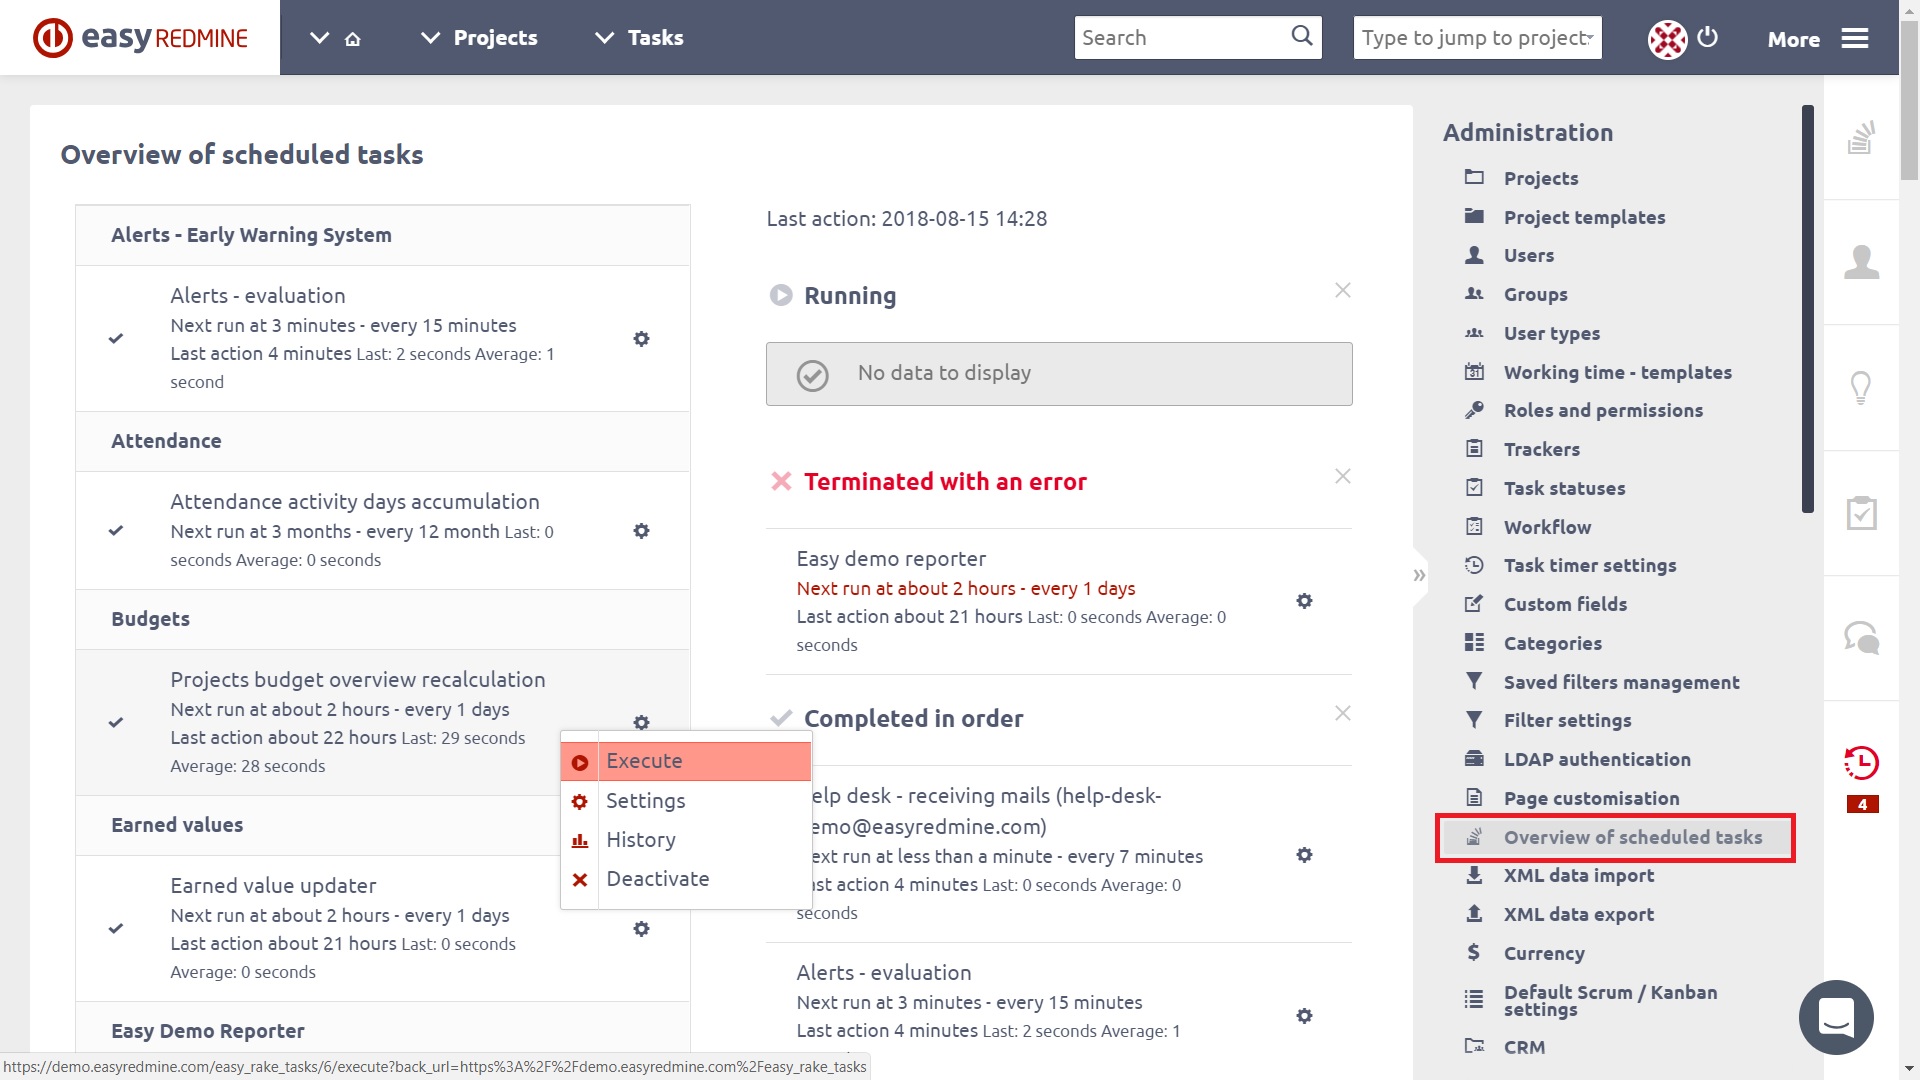
Task: Close the Terminated with an error section
Action: [1343, 476]
